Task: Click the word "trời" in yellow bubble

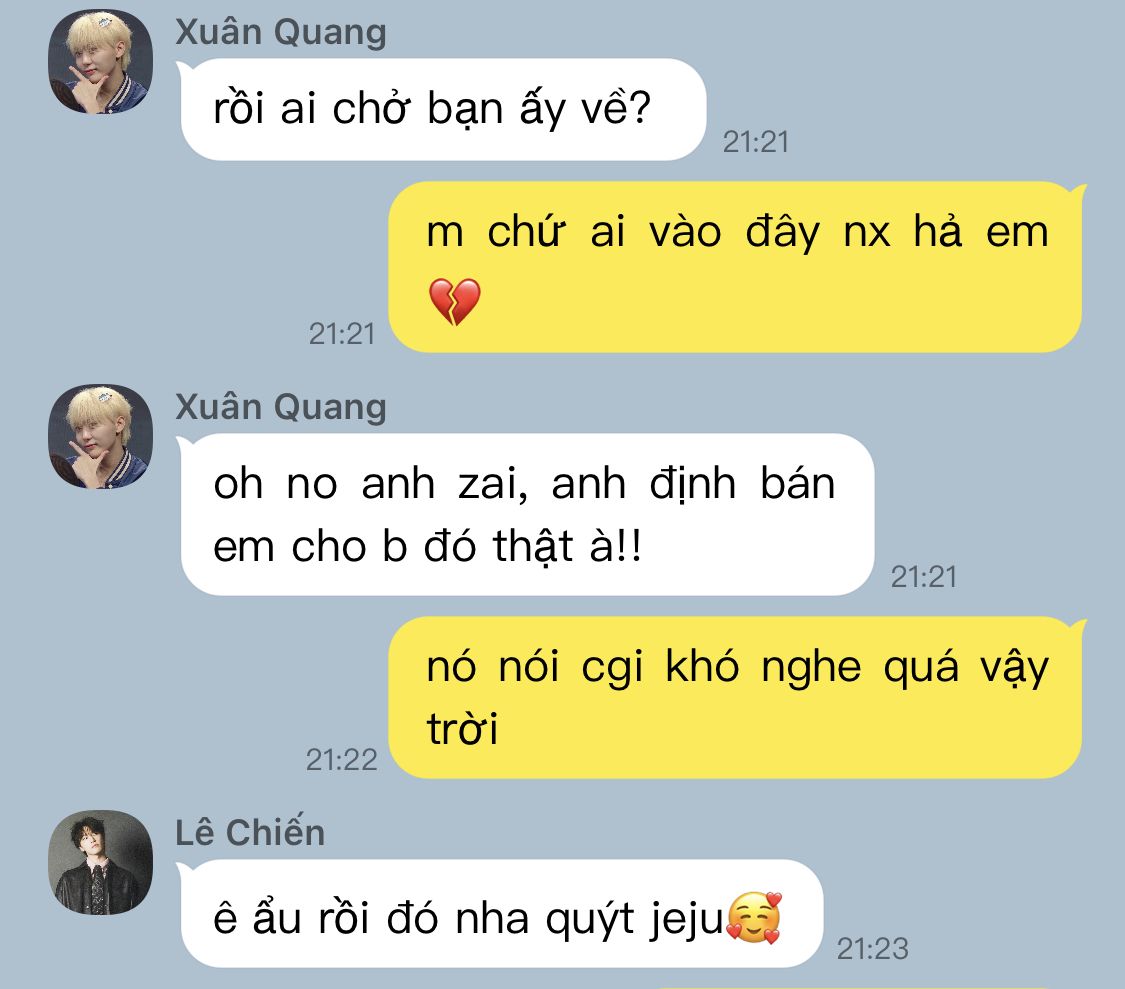Action: [462, 728]
